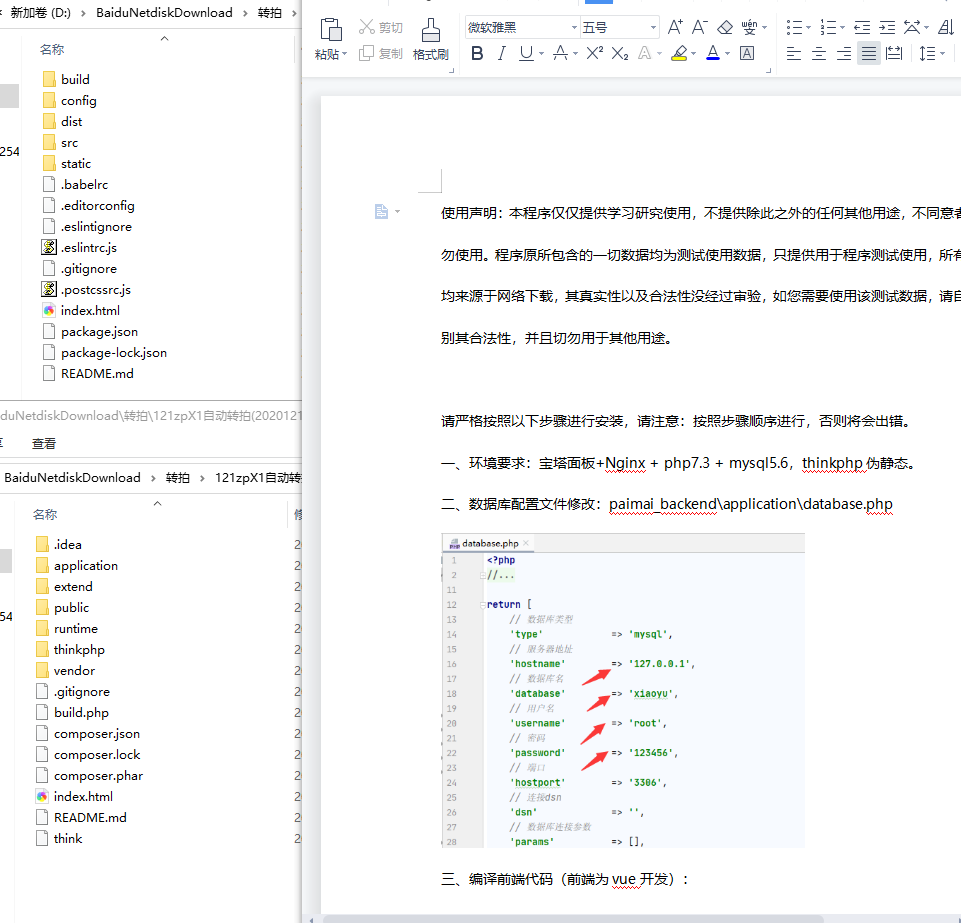Image resolution: width=961 pixels, height=923 pixels.
Task: Expand the highlight color dropdown arrow
Action: (693, 54)
